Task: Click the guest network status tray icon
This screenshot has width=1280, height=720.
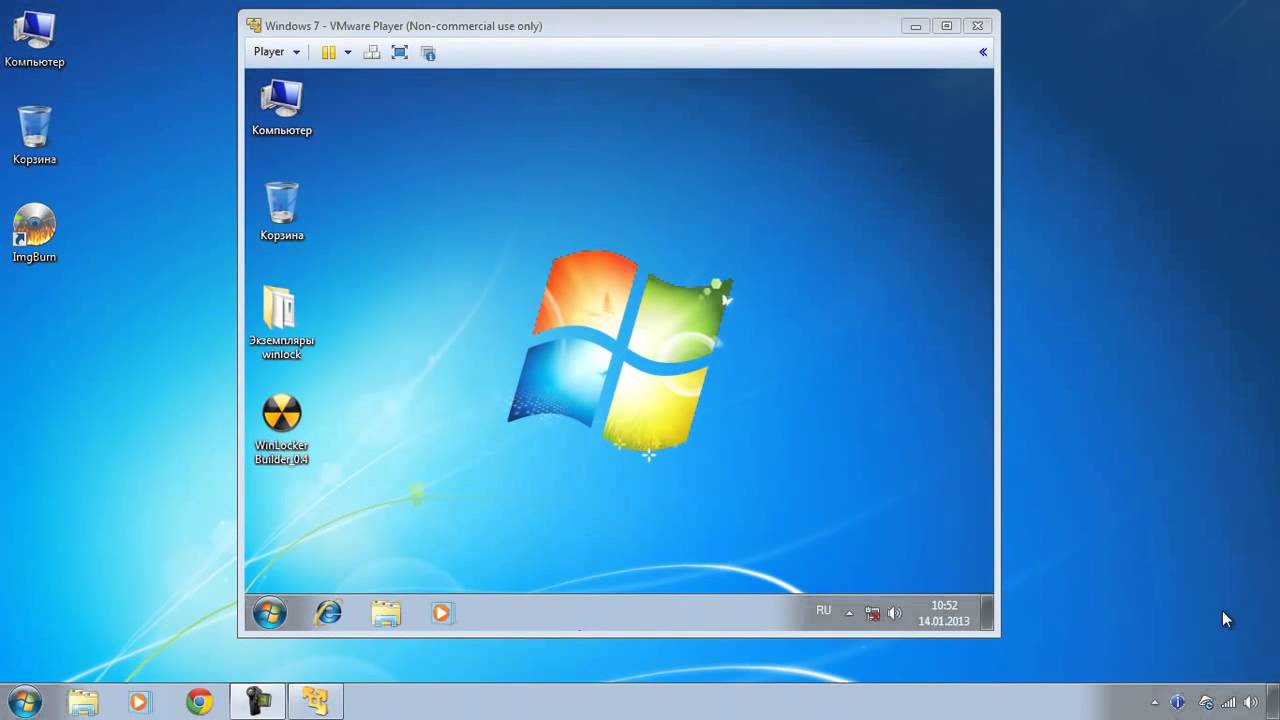Action: [872, 613]
